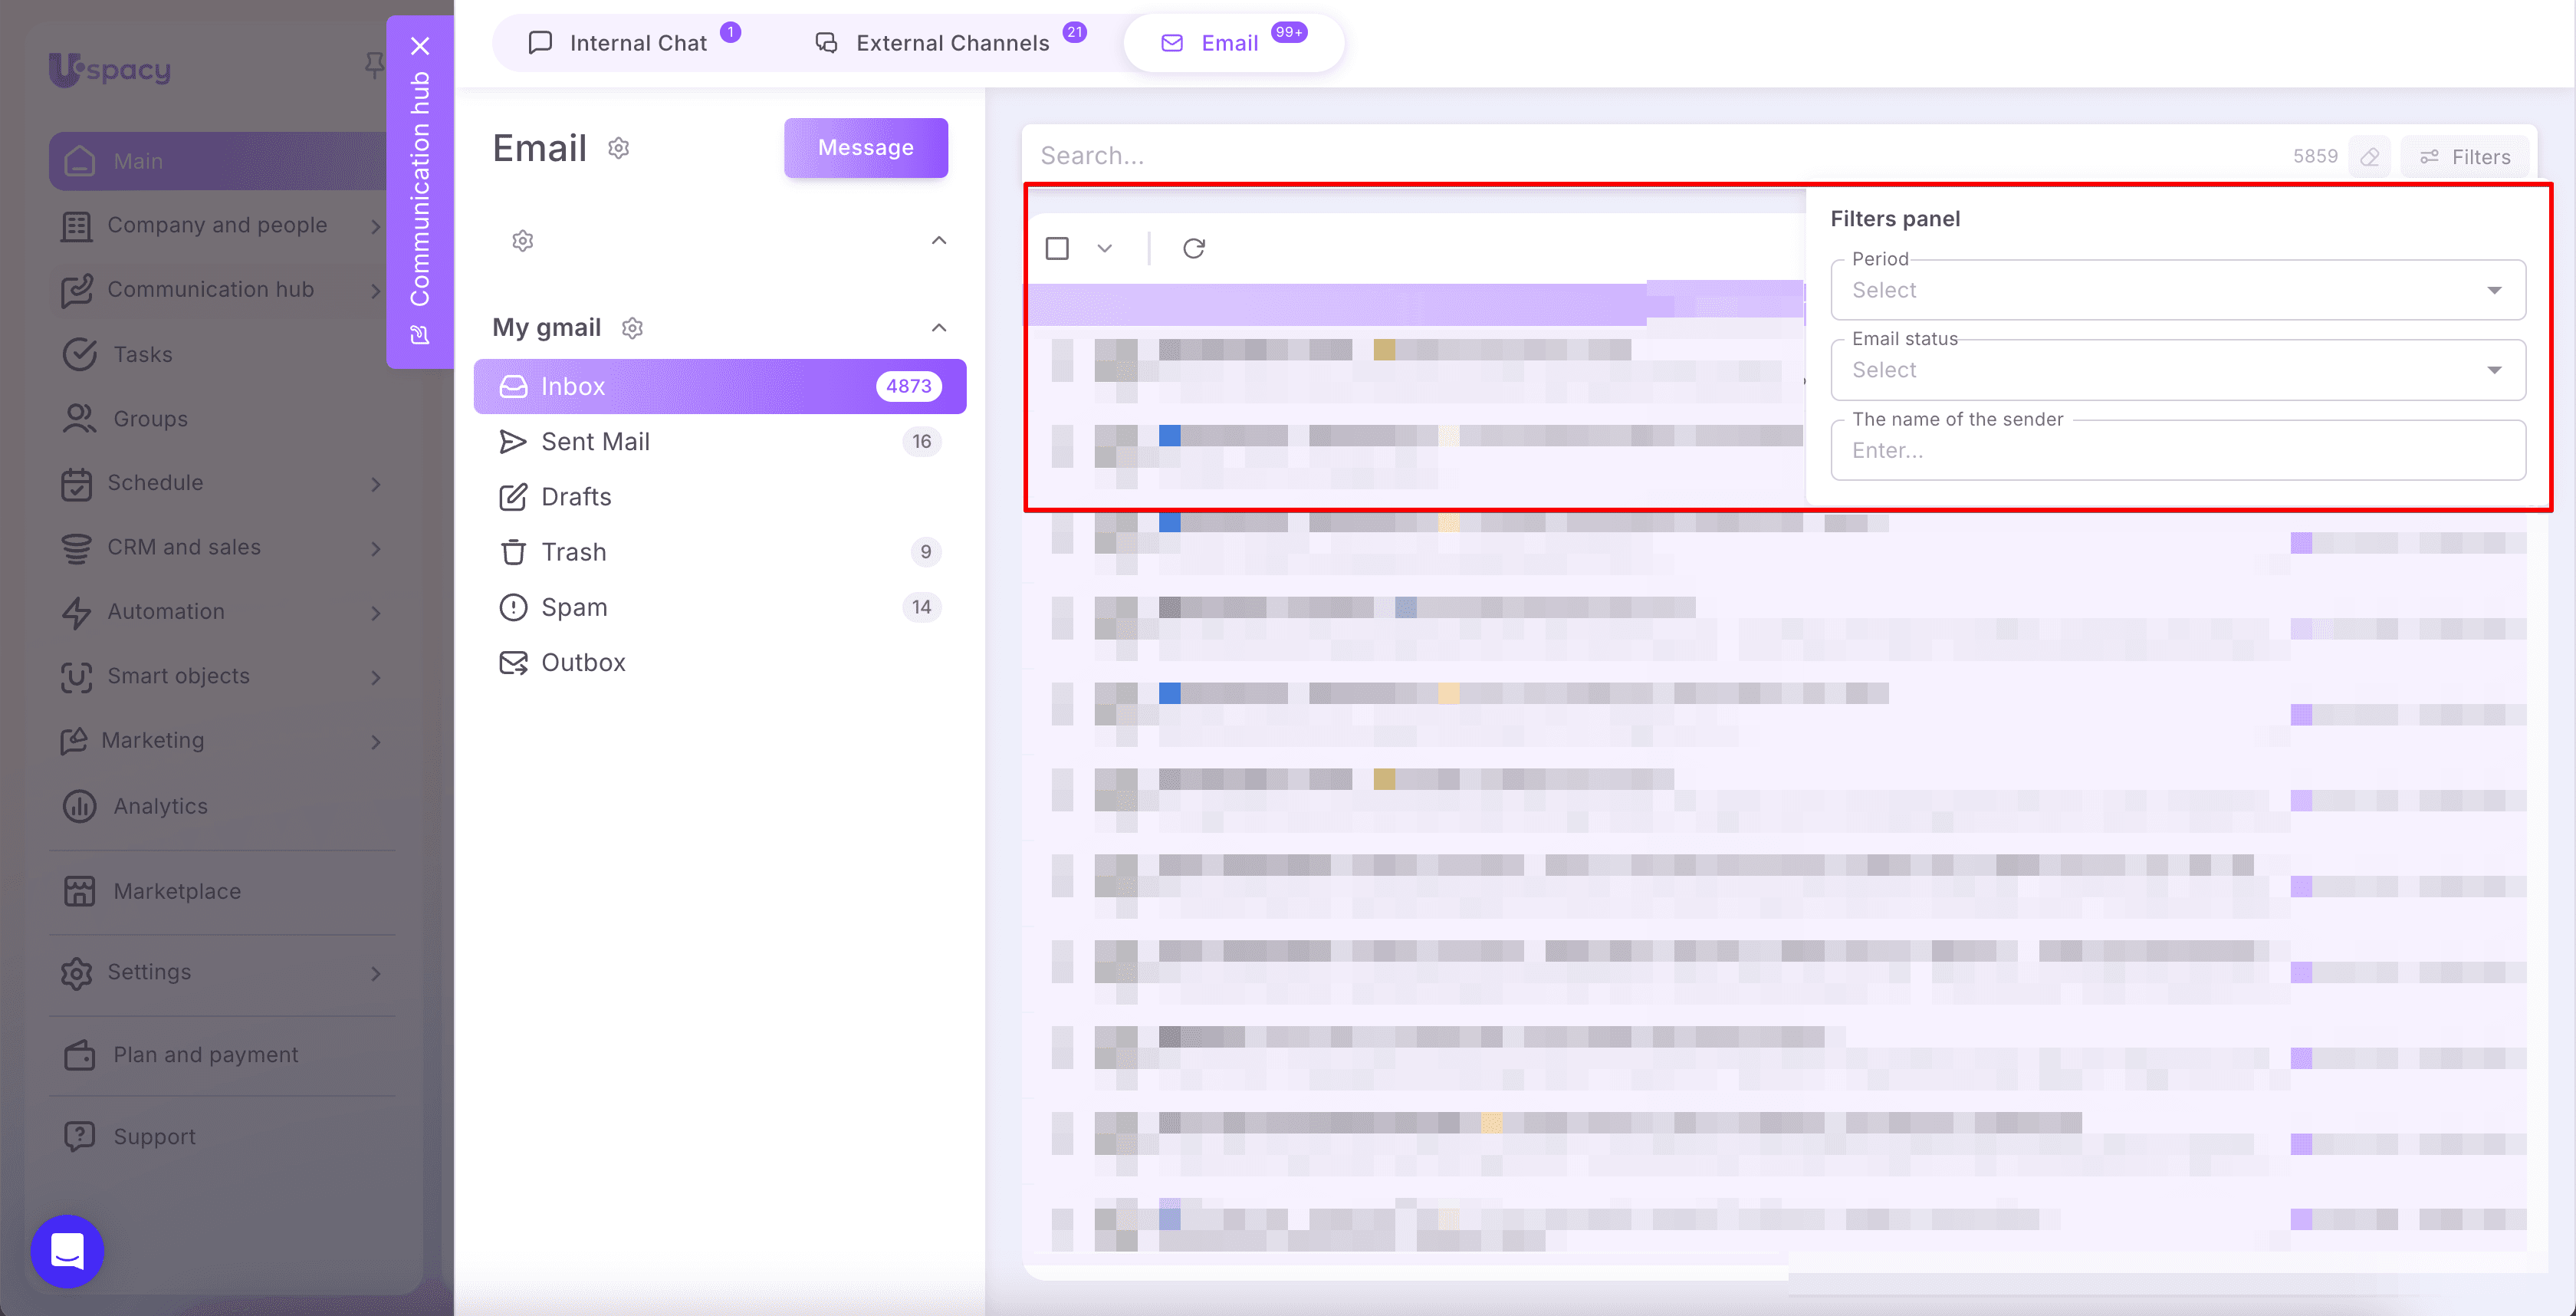Open Groups in the sidebar
This screenshot has width=2576, height=1316.
[x=150, y=419]
